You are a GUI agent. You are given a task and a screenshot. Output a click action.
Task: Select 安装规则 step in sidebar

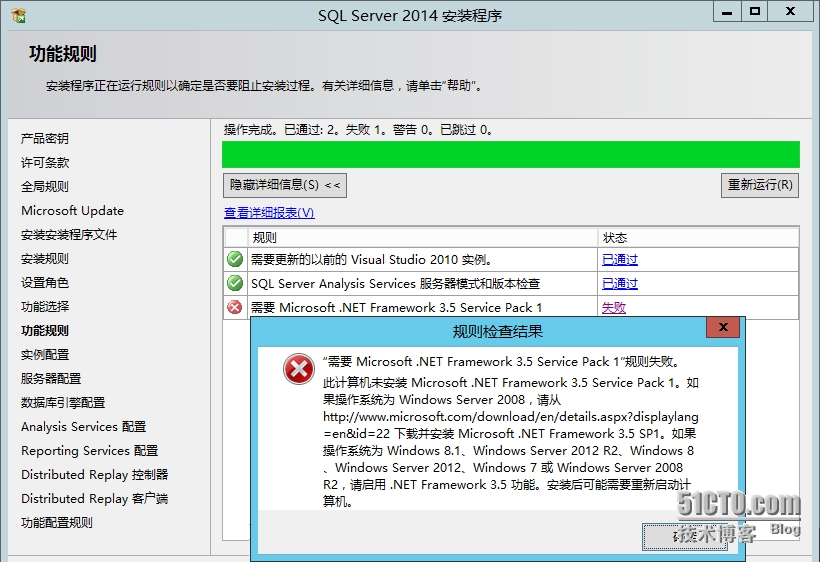[45, 259]
